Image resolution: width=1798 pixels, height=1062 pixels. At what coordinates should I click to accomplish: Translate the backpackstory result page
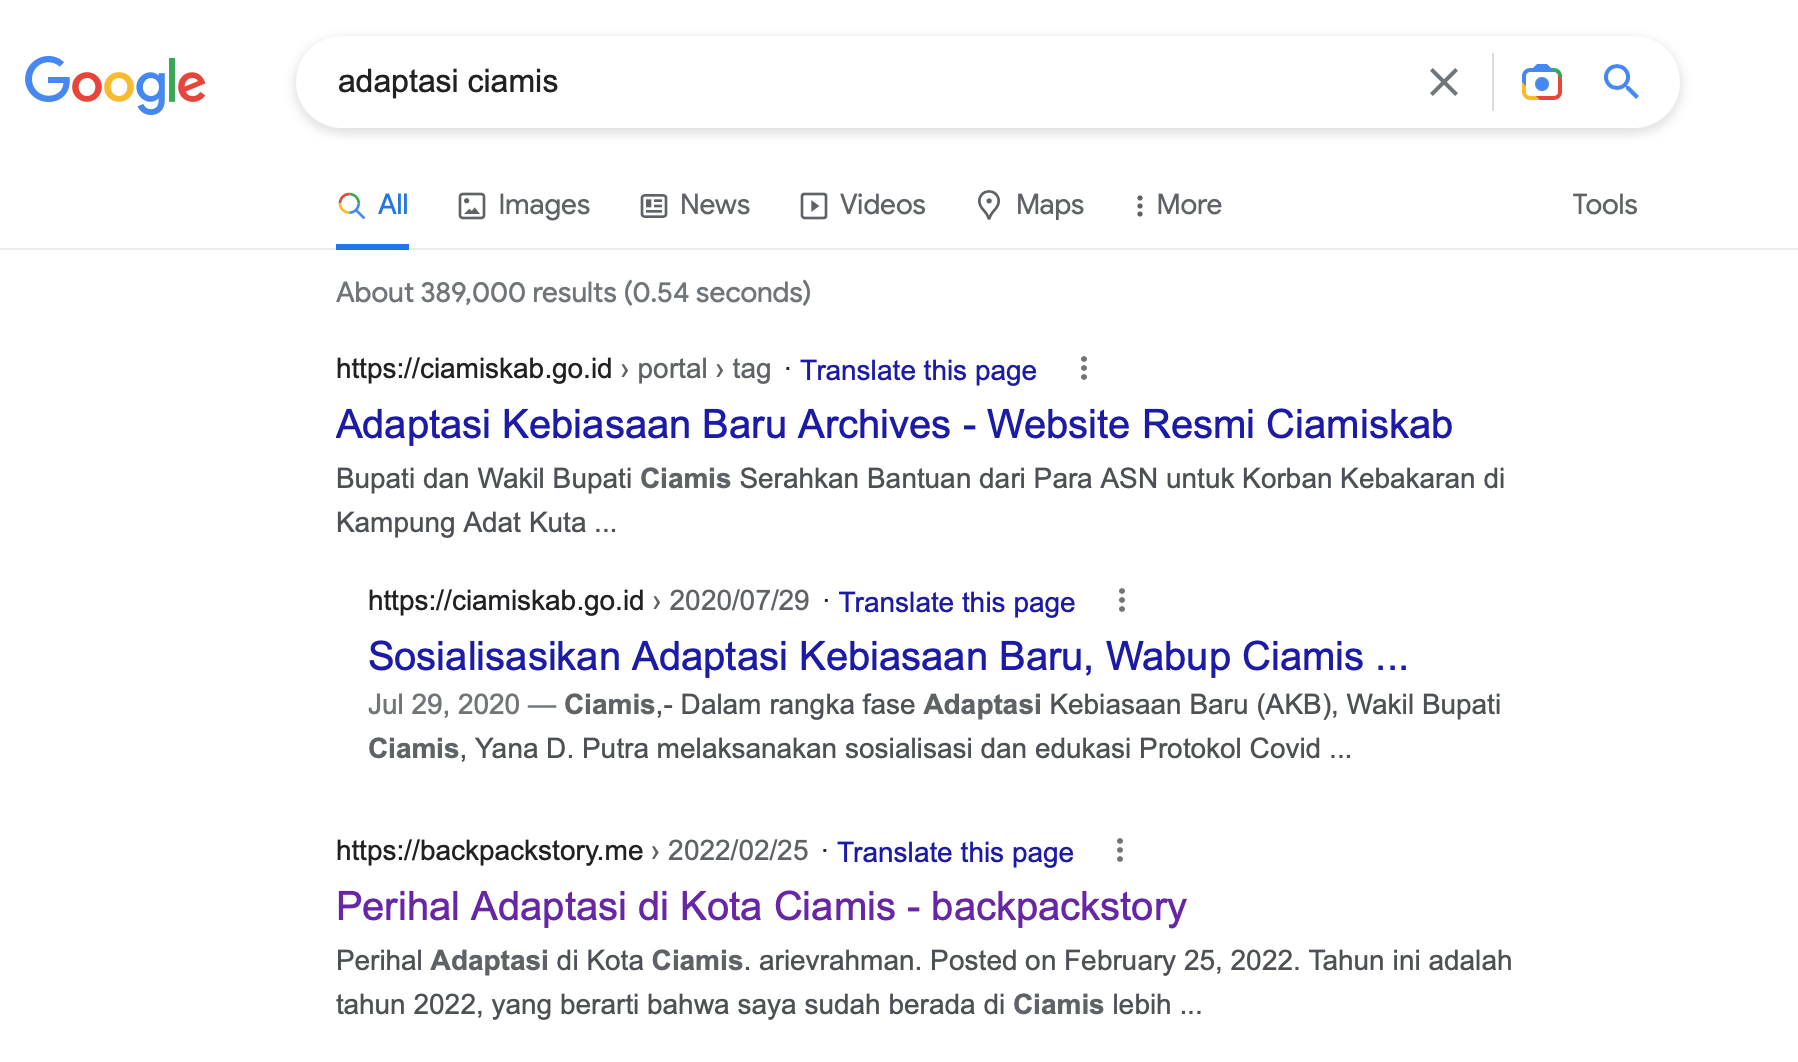click(x=954, y=853)
